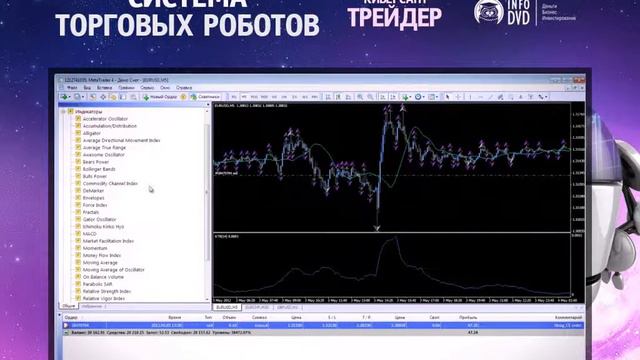Screen dimensions: 640x360
Task: Switch chart to M5 timeframe
Action: pos(244,97)
